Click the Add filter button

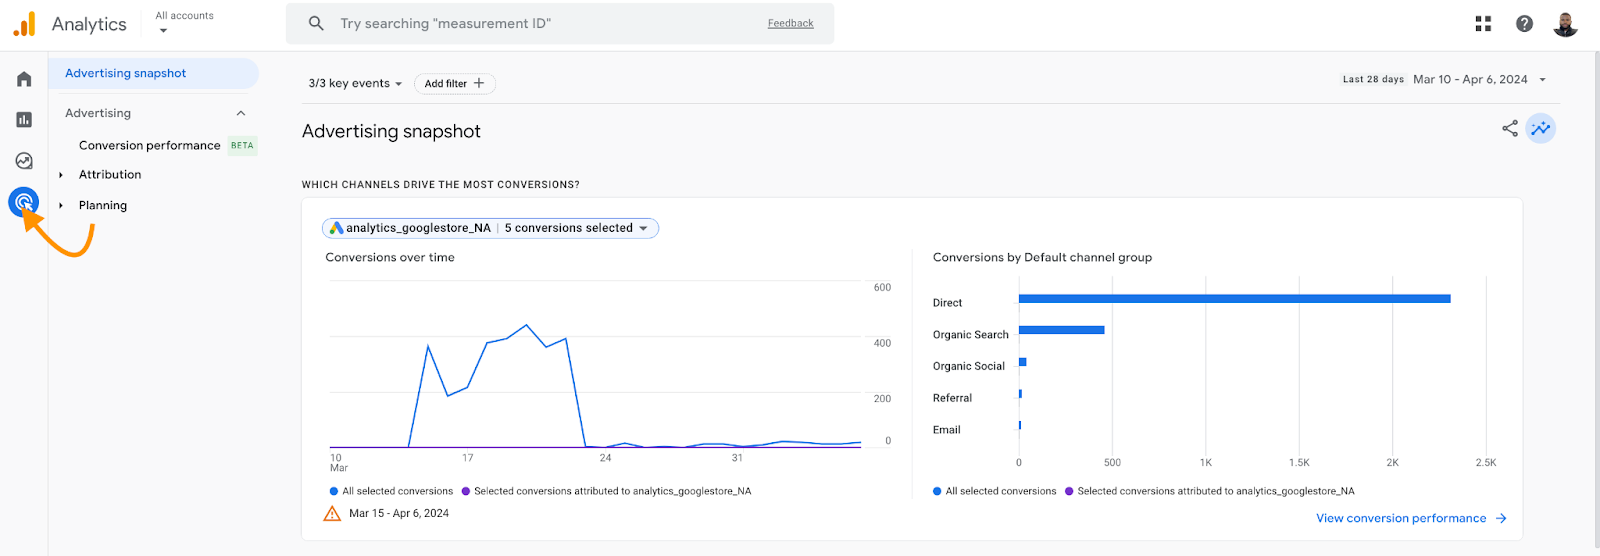point(454,84)
